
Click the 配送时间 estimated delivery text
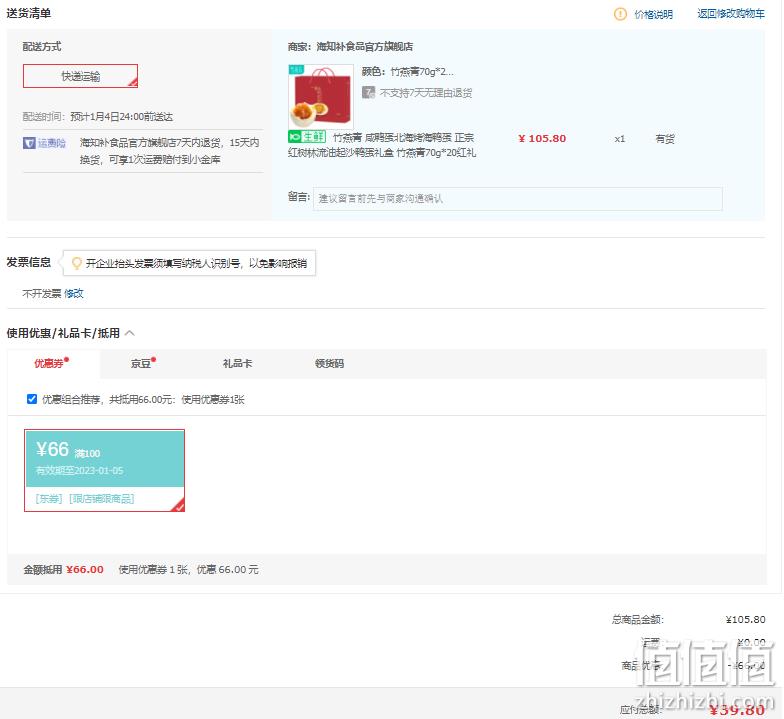[x=98, y=117]
